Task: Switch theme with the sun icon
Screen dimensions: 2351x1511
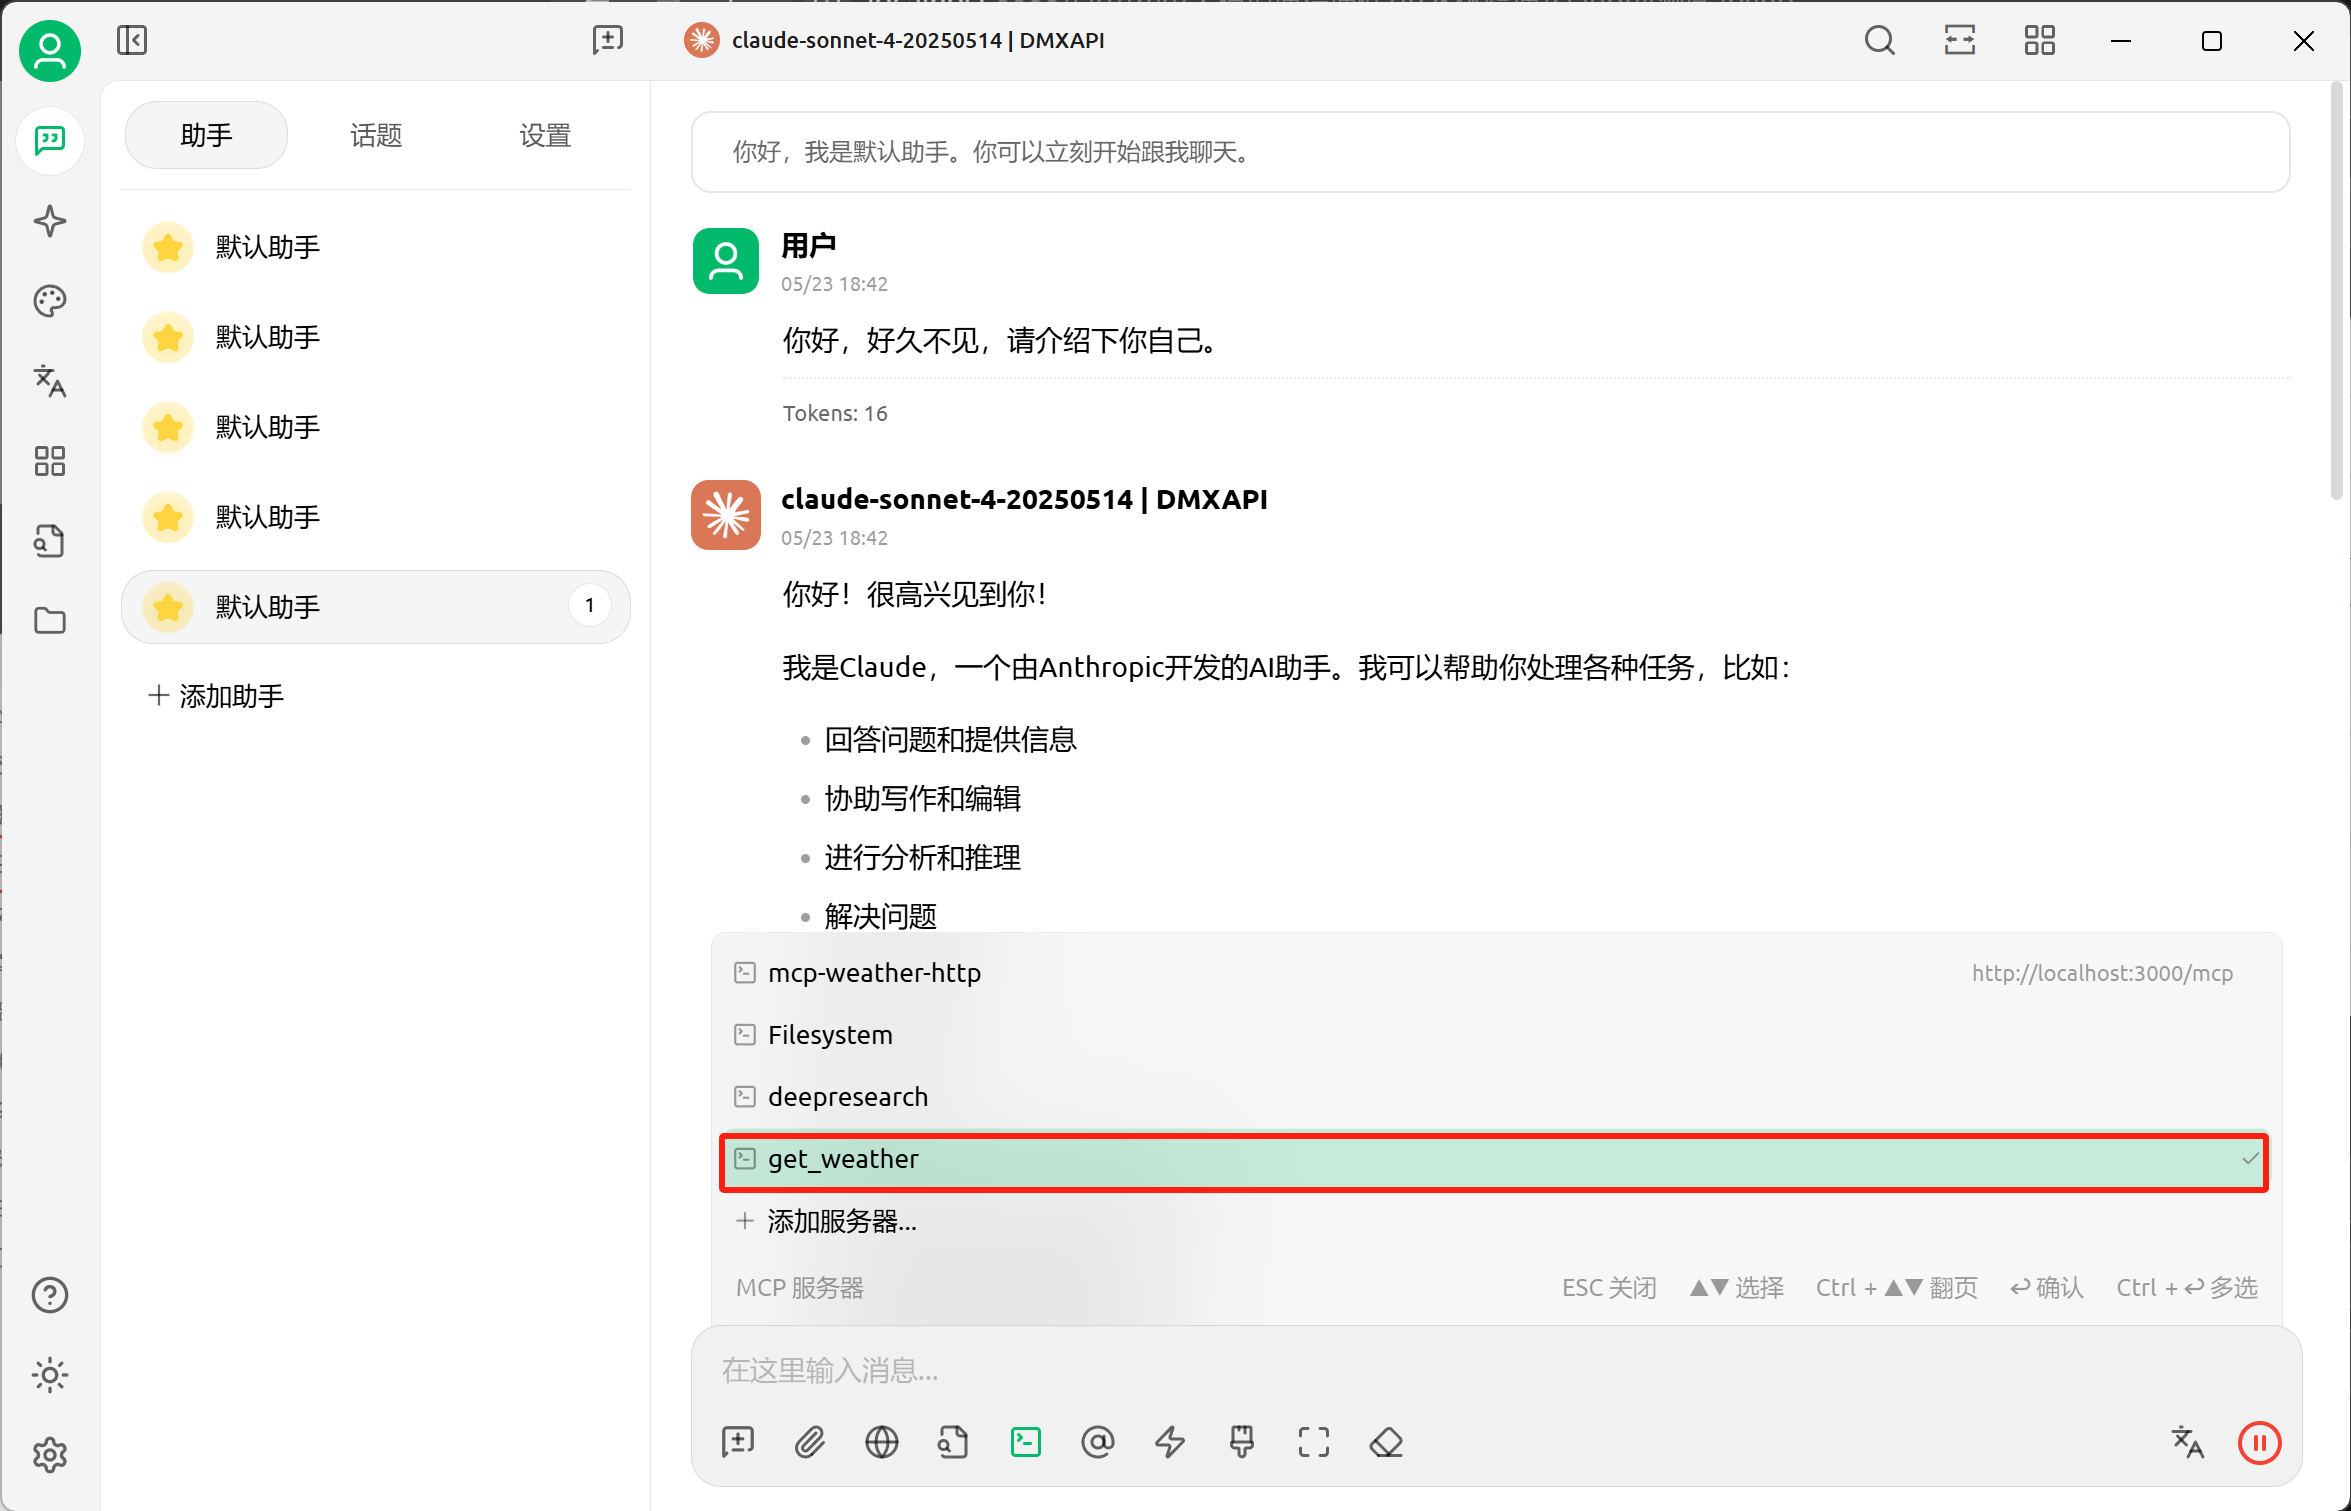Action: click(50, 1375)
